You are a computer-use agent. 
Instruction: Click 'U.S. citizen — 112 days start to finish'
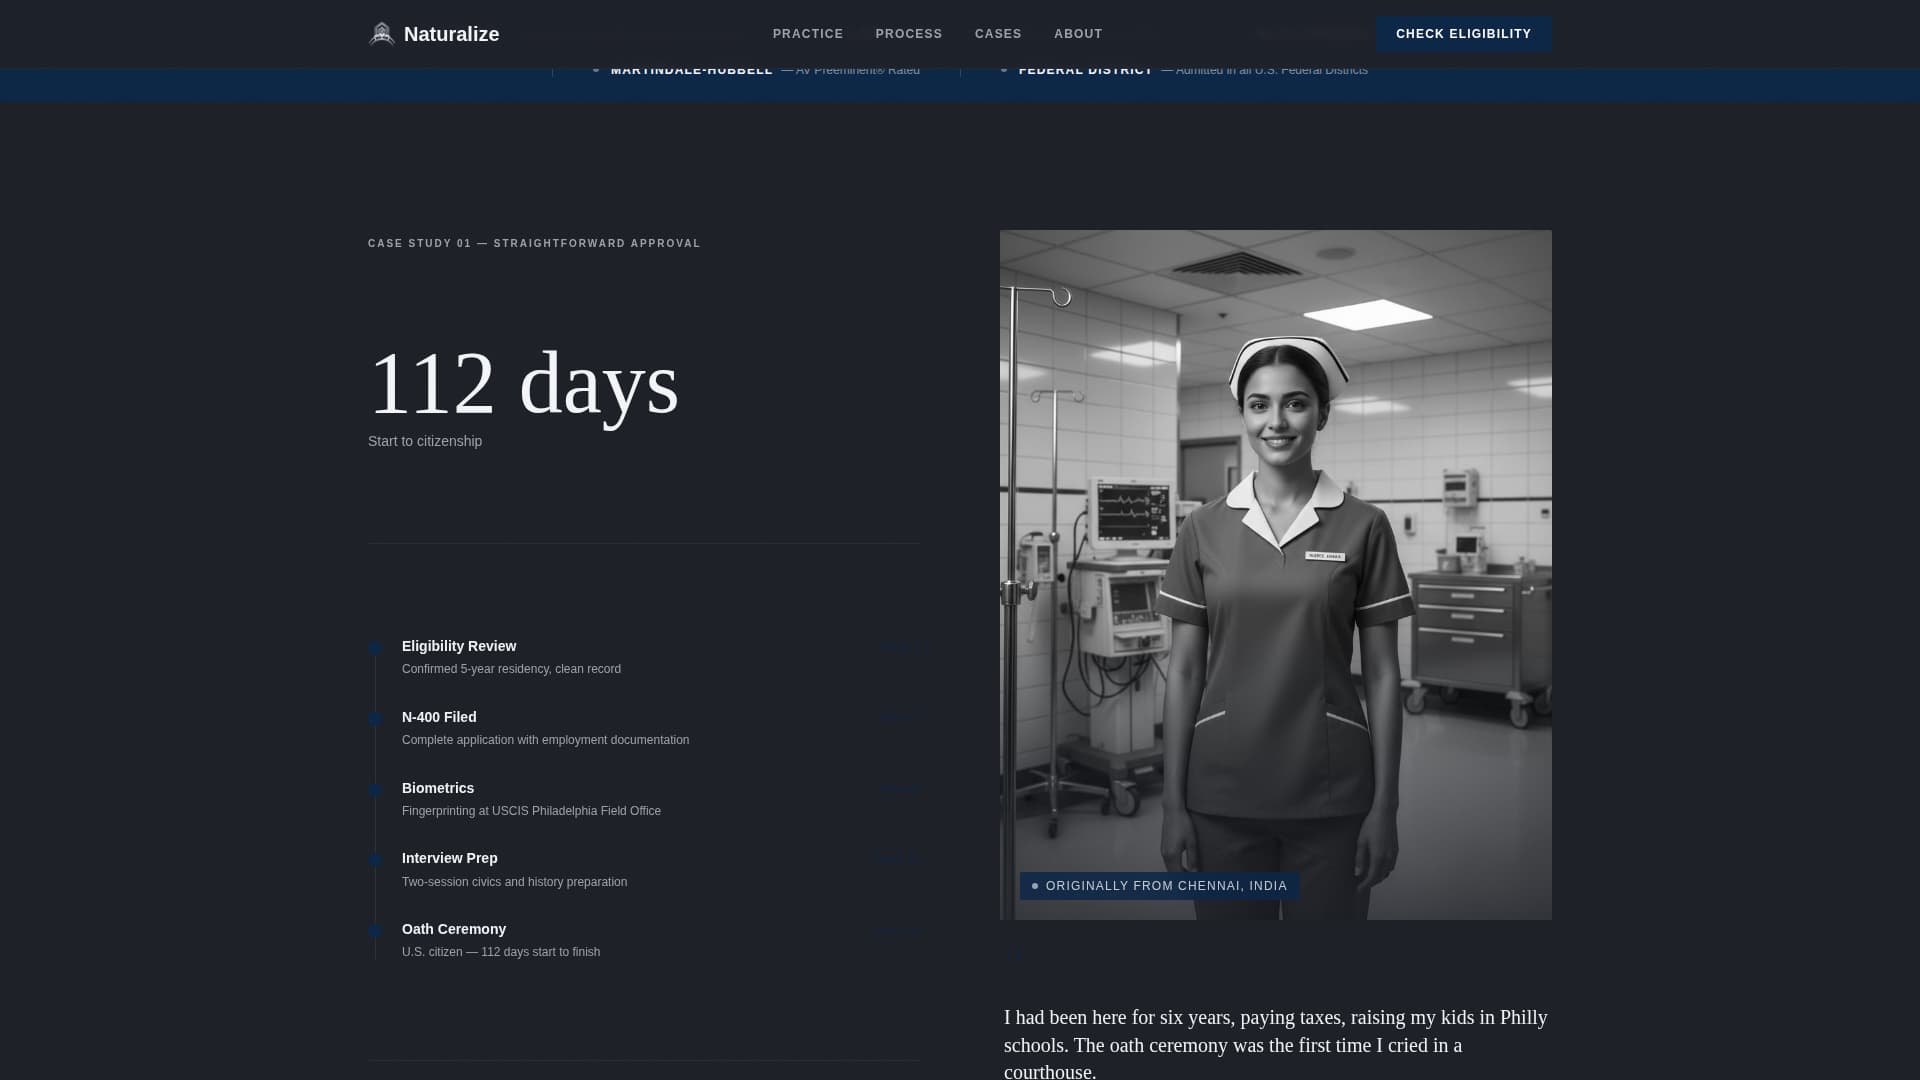pyautogui.click(x=501, y=952)
